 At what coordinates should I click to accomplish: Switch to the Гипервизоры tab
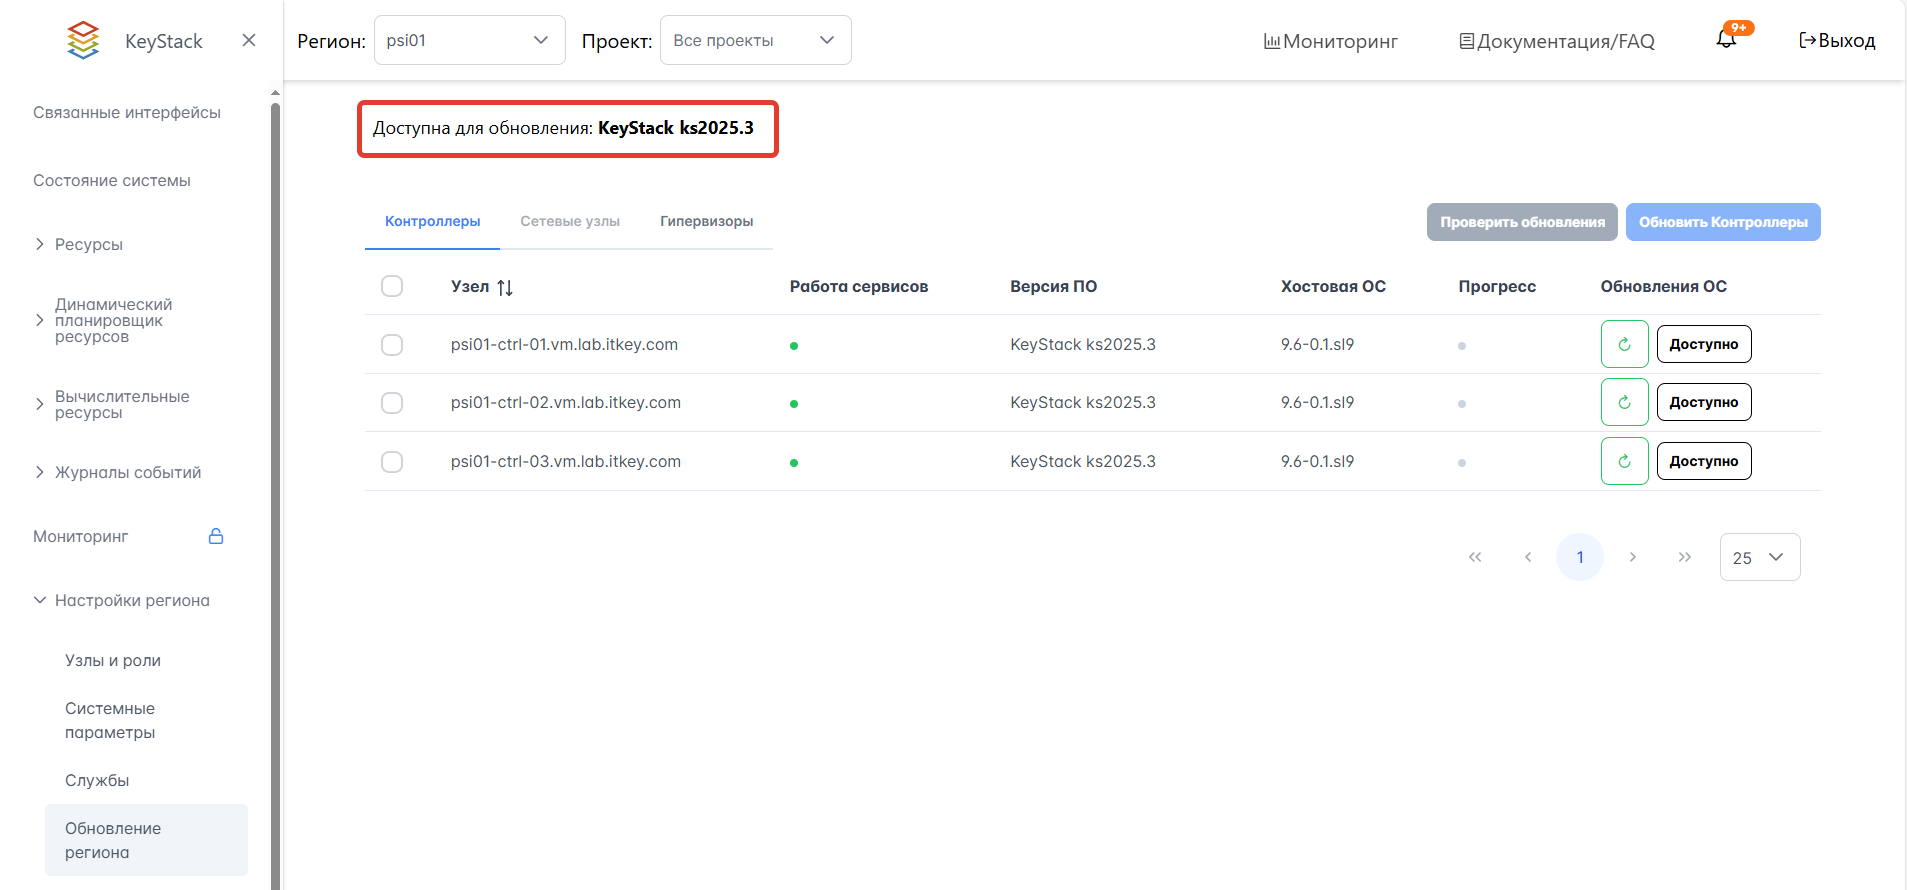(706, 221)
